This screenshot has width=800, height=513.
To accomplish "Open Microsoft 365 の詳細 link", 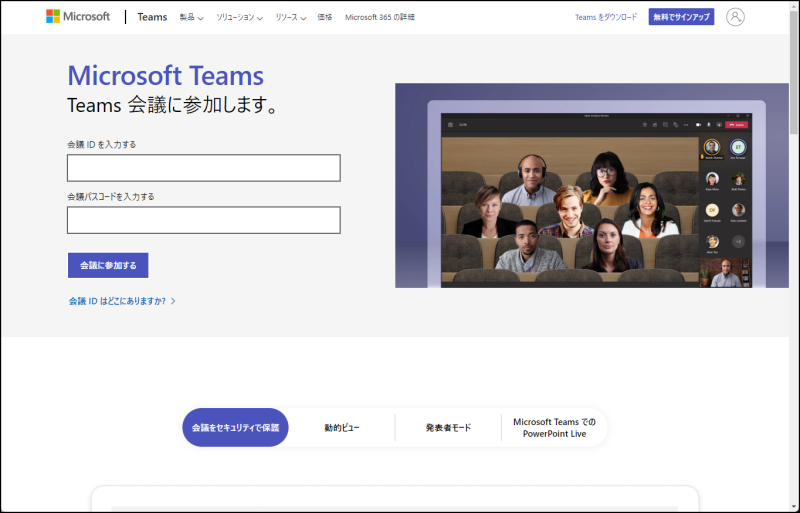I will (x=380, y=17).
